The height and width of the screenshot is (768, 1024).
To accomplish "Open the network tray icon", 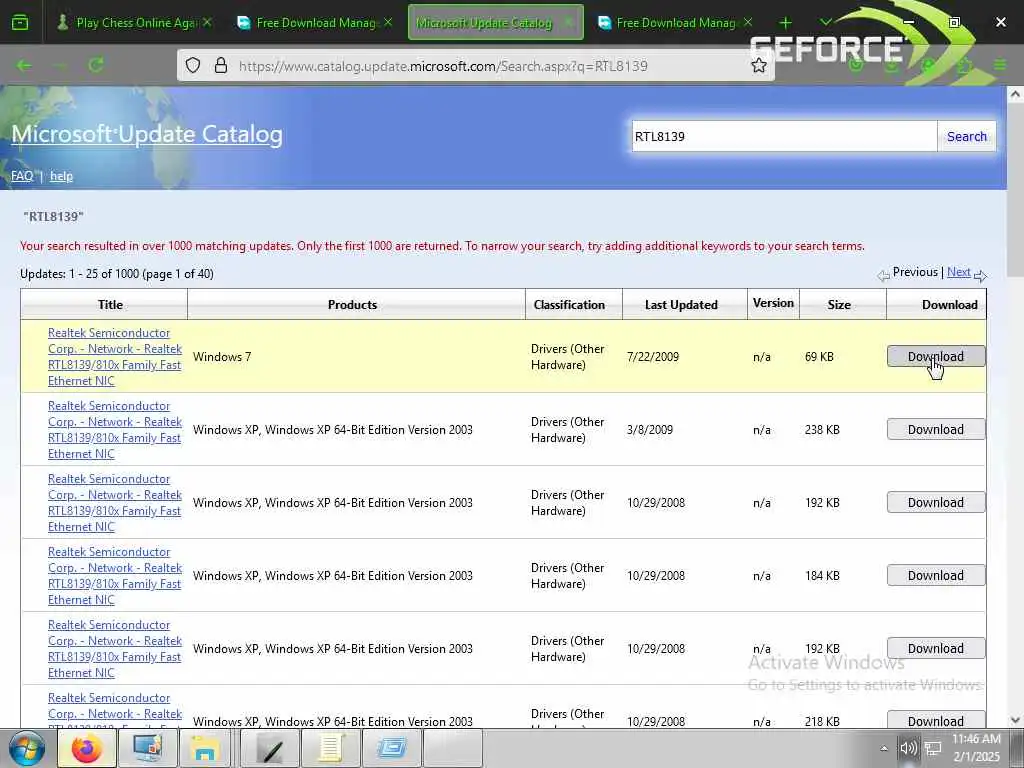I will click(933, 748).
